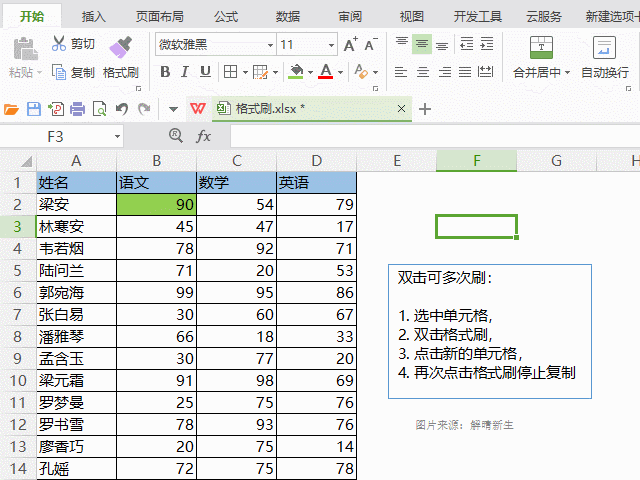Toggle middle vertical alignment
Image resolution: width=640 pixels, height=480 pixels.
pos(422,44)
